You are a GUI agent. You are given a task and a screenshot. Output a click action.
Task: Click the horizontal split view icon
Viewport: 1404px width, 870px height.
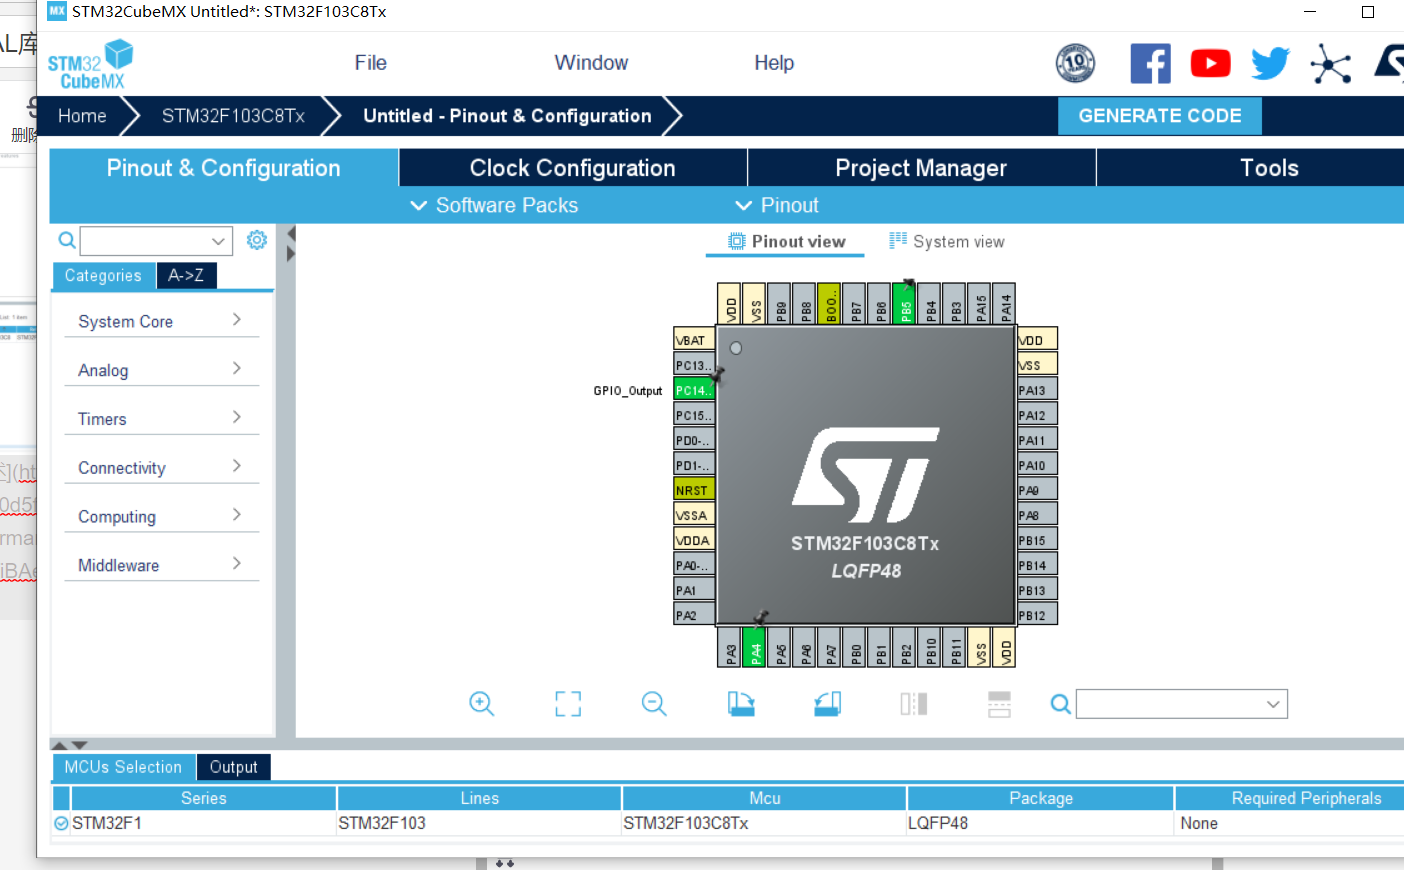[x=999, y=704]
